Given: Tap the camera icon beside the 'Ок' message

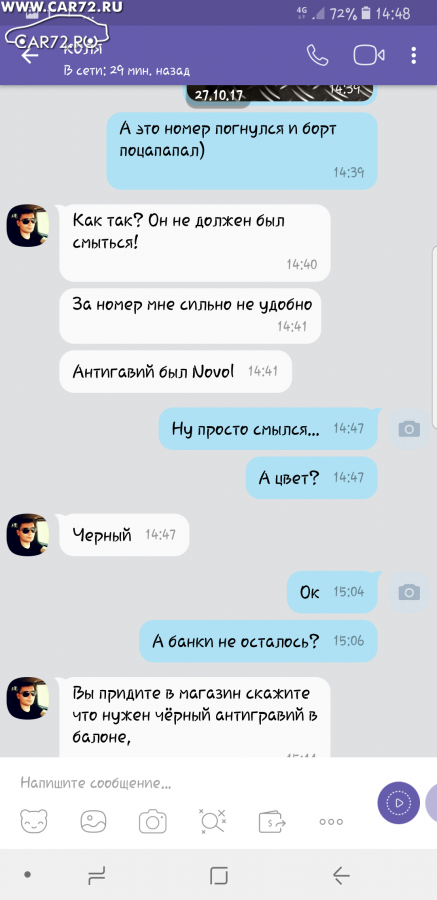Looking at the screenshot, I should pyautogui.click(x=409, y=592).
